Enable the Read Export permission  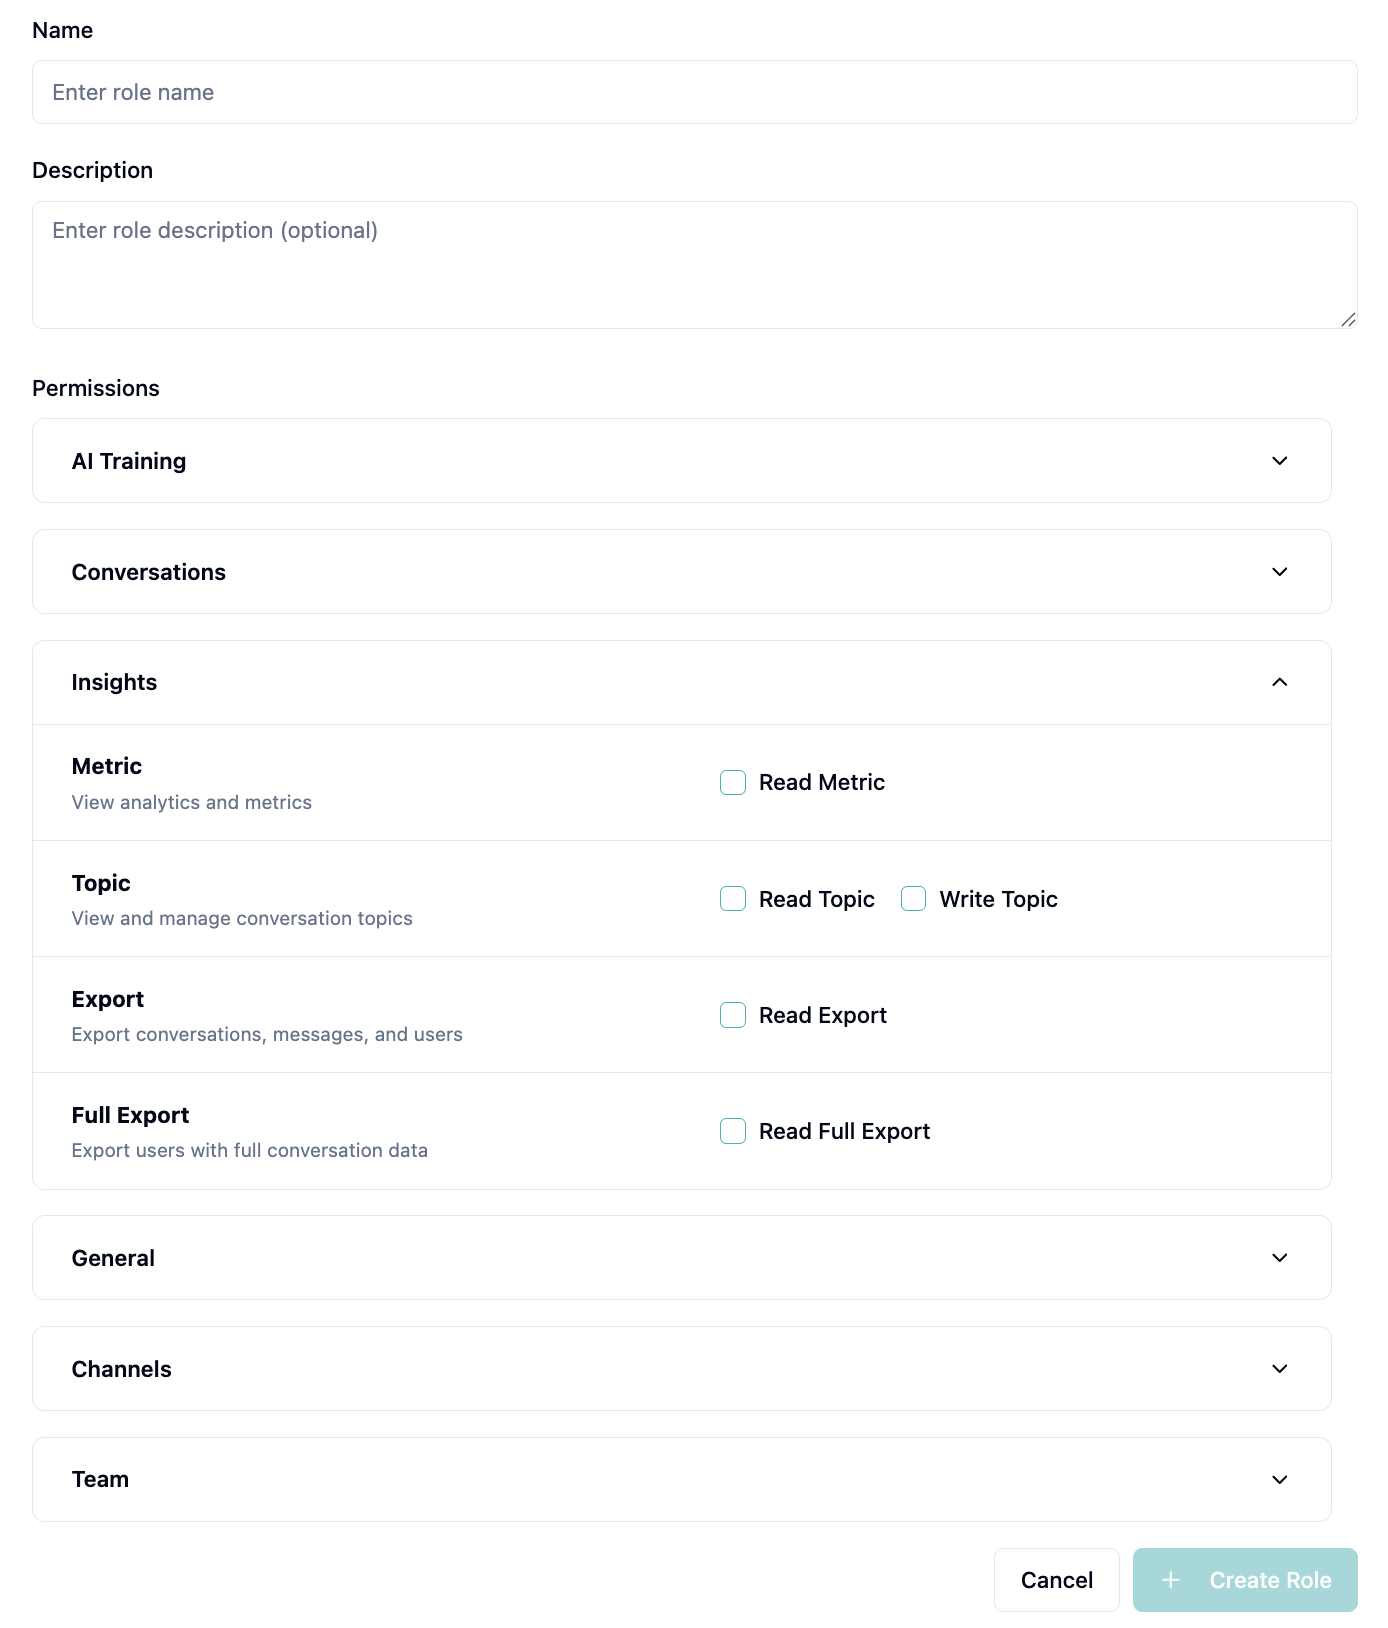pos(732,1014)
